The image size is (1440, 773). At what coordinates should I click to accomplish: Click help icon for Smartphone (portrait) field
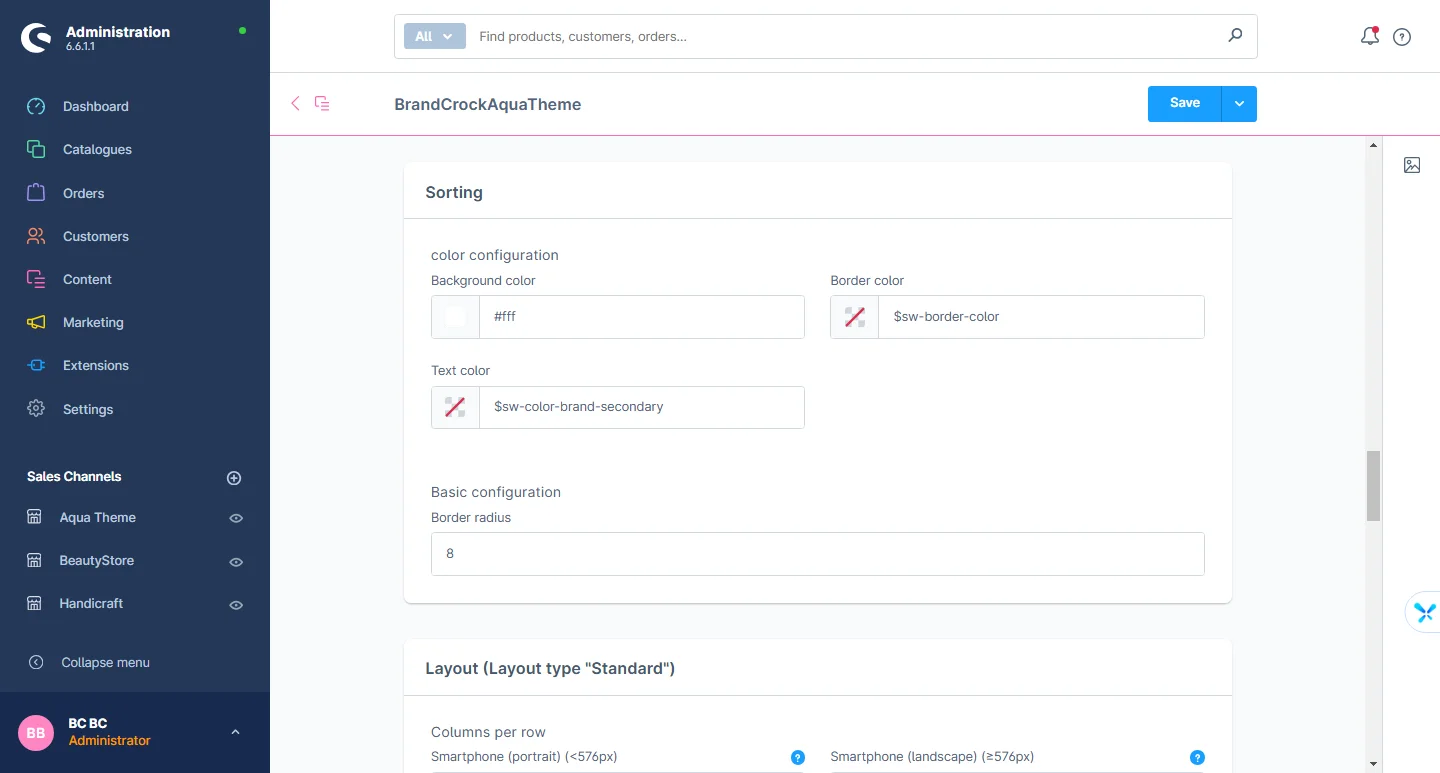pyautogui.click(x=798, y=758)
